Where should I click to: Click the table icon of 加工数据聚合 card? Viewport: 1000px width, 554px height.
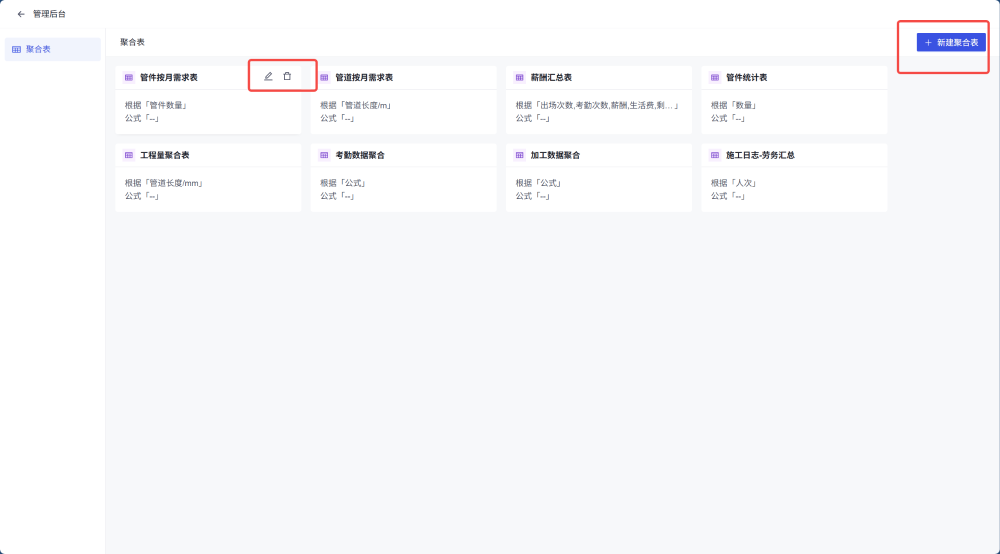(520, 156)
